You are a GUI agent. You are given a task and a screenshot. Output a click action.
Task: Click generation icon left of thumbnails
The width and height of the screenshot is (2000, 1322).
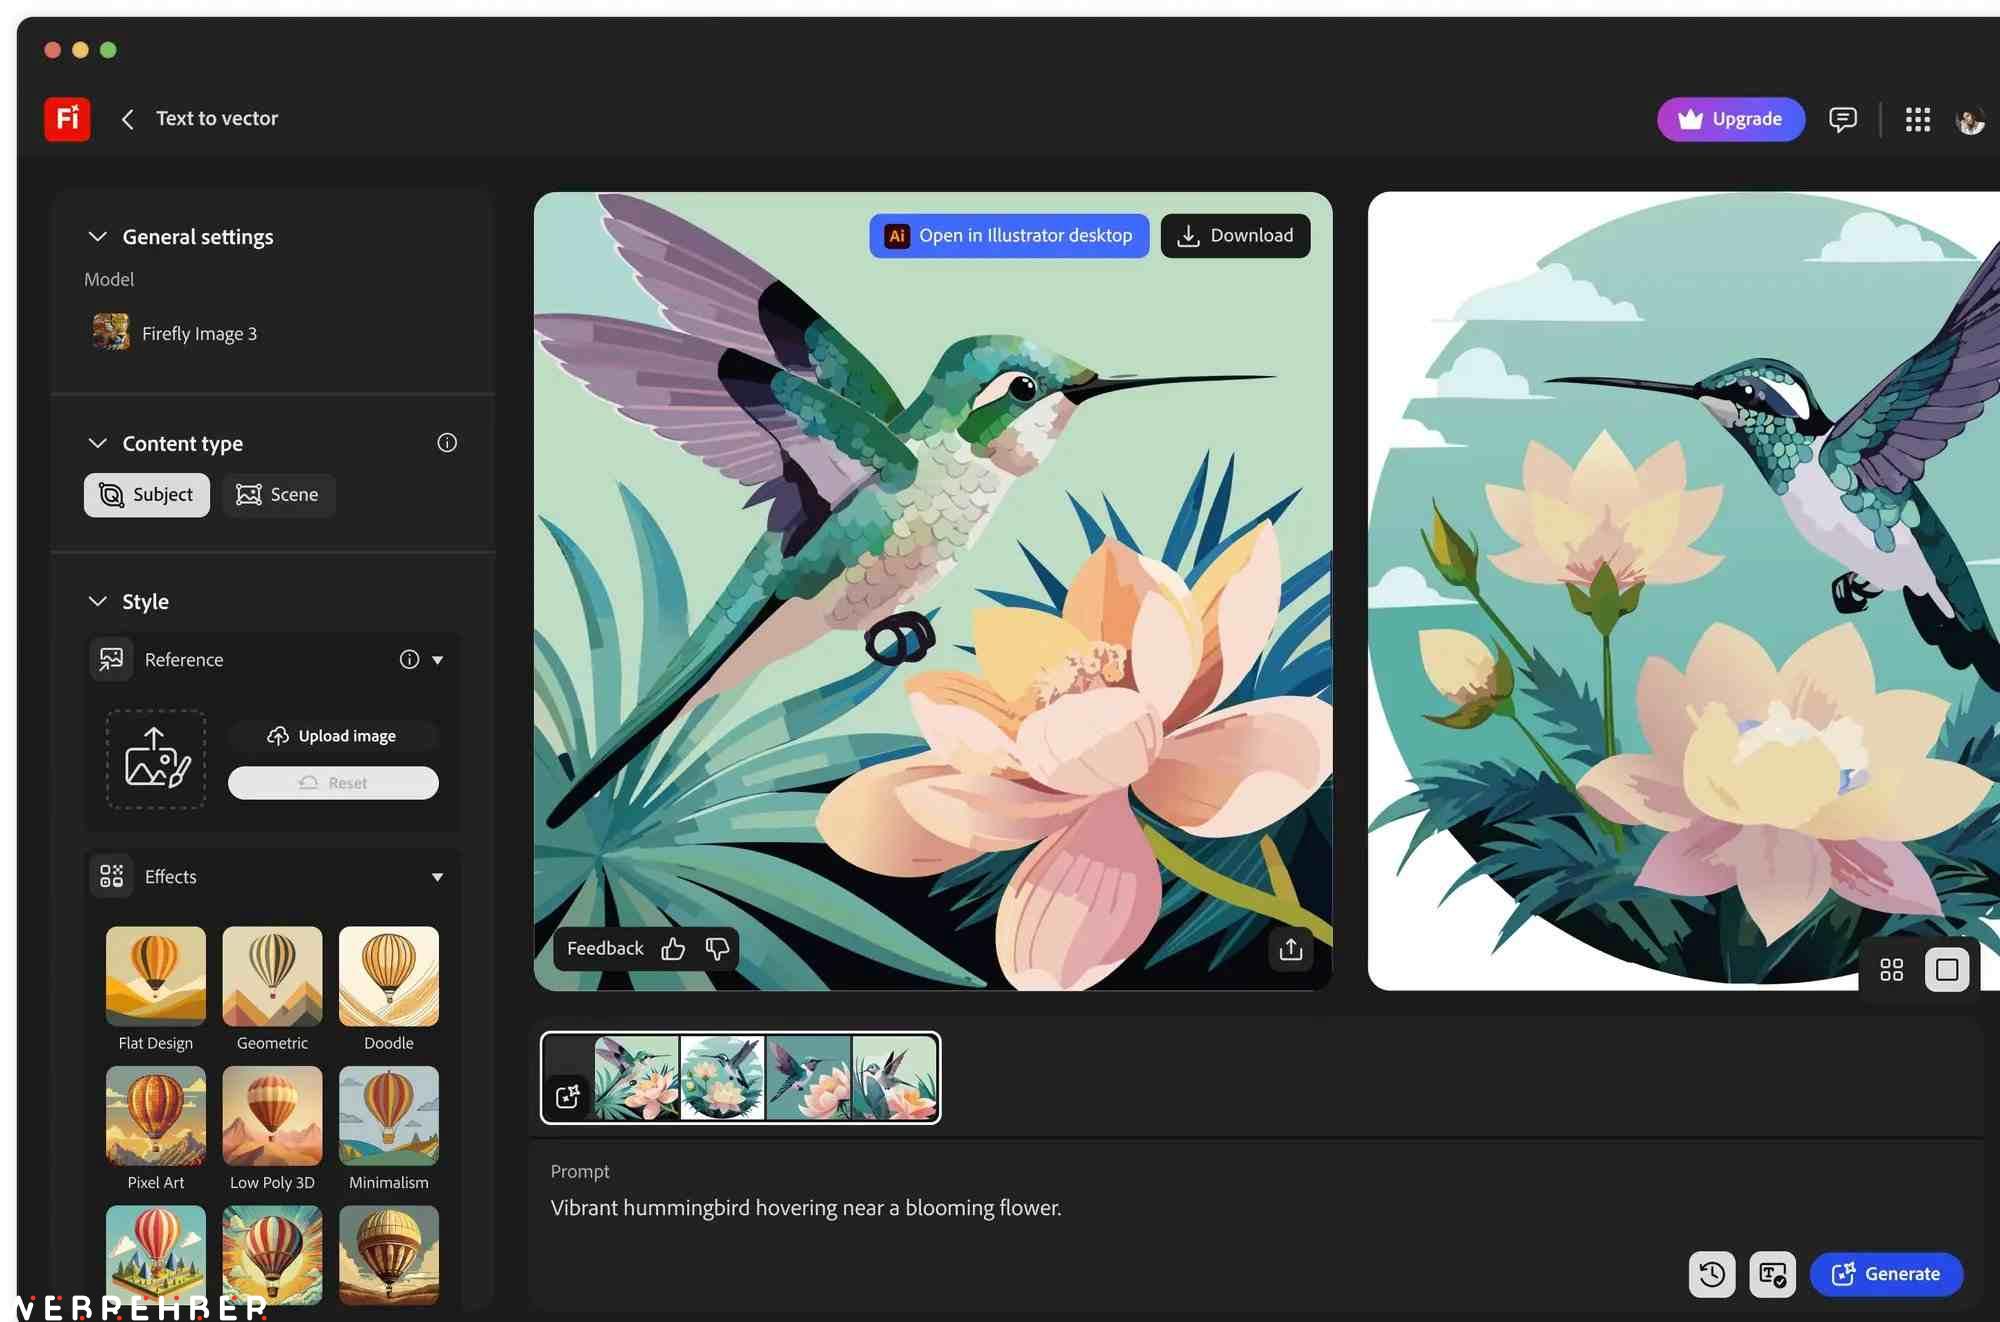[x=567, y=1096]
